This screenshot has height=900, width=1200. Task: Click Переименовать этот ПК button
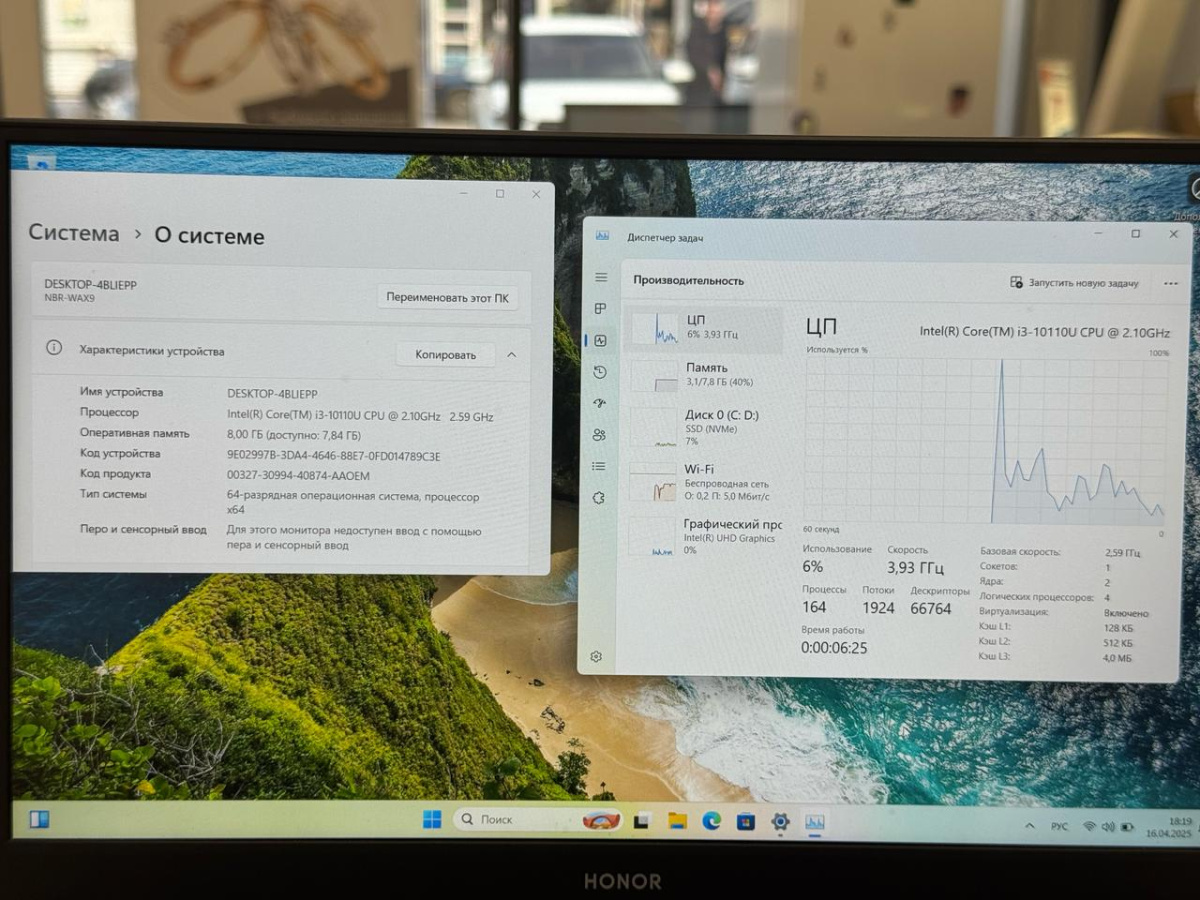[x=447, y=297]
